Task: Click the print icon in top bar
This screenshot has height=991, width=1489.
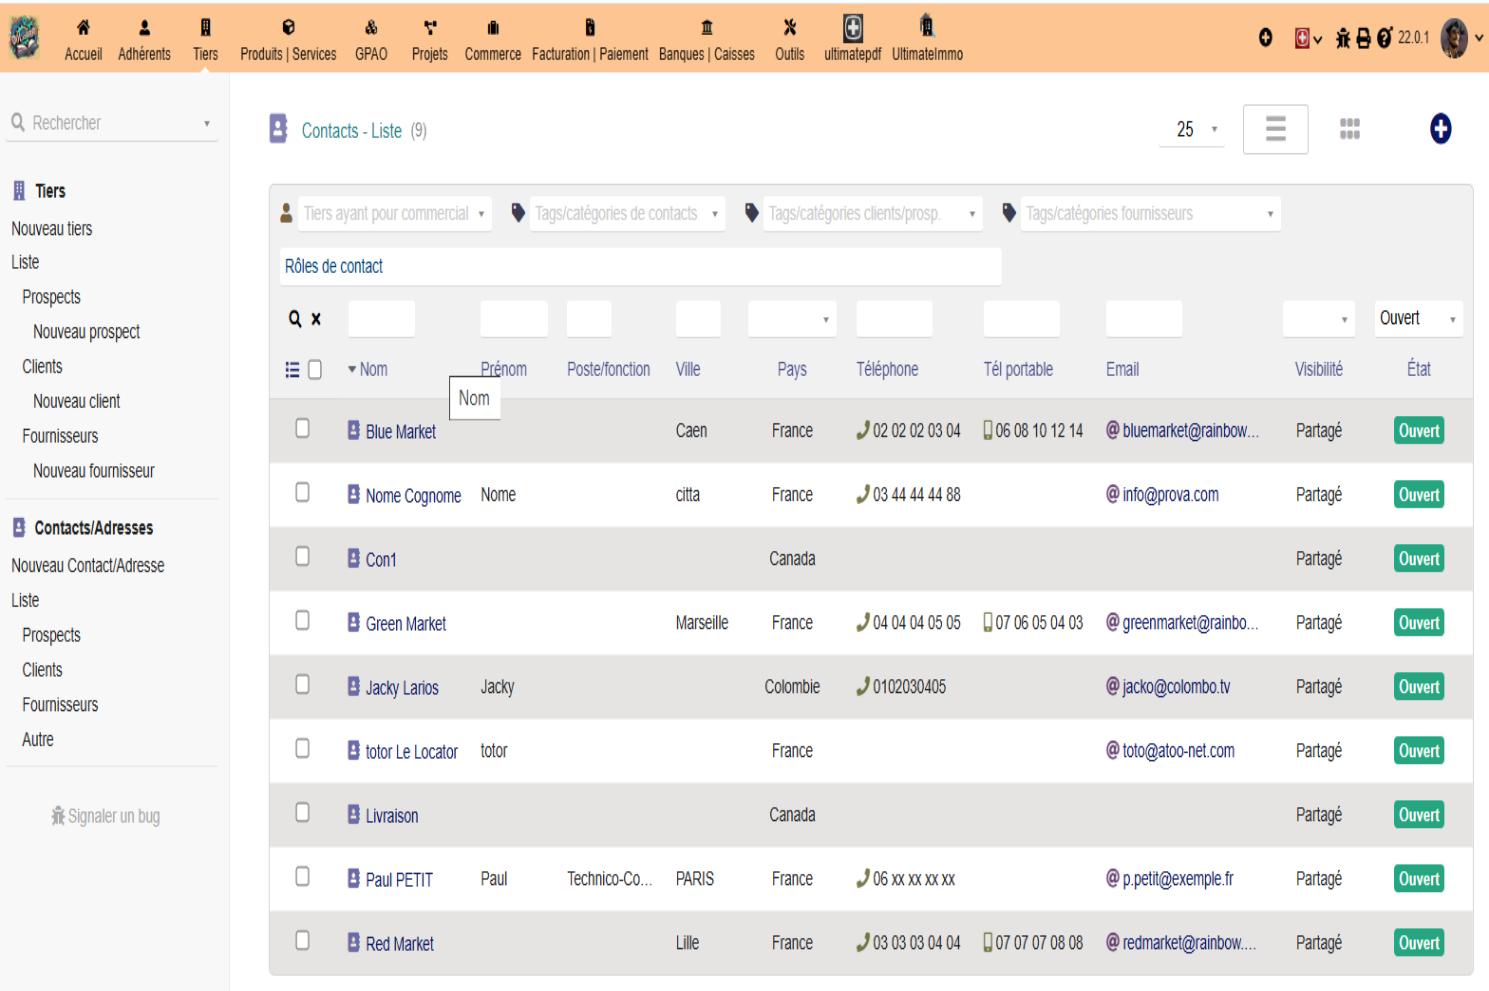Action: click(1363, 38)
